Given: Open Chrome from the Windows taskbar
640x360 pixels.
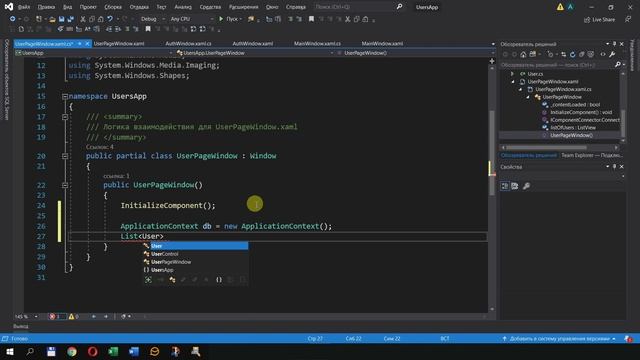Looking at the screenshot, I should [x=72, y=351].
